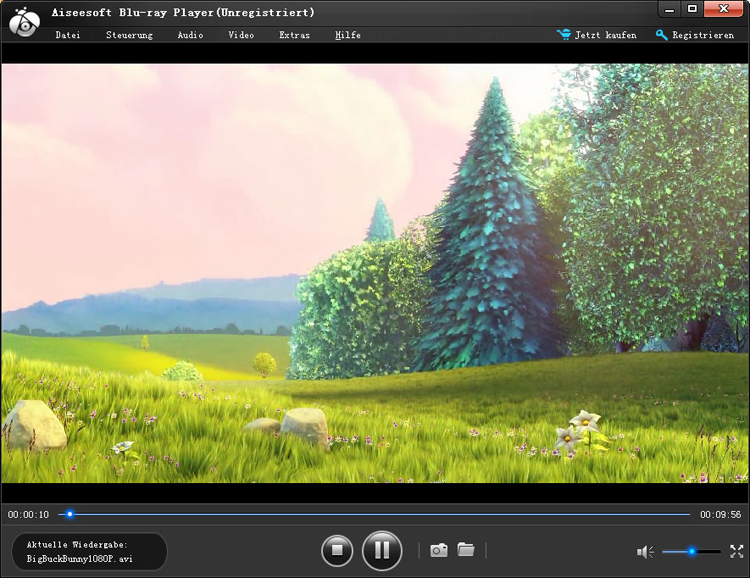Open the Steuerung menu
The width and height of the screenshot is (750, 578).
(x=129, y=35)
